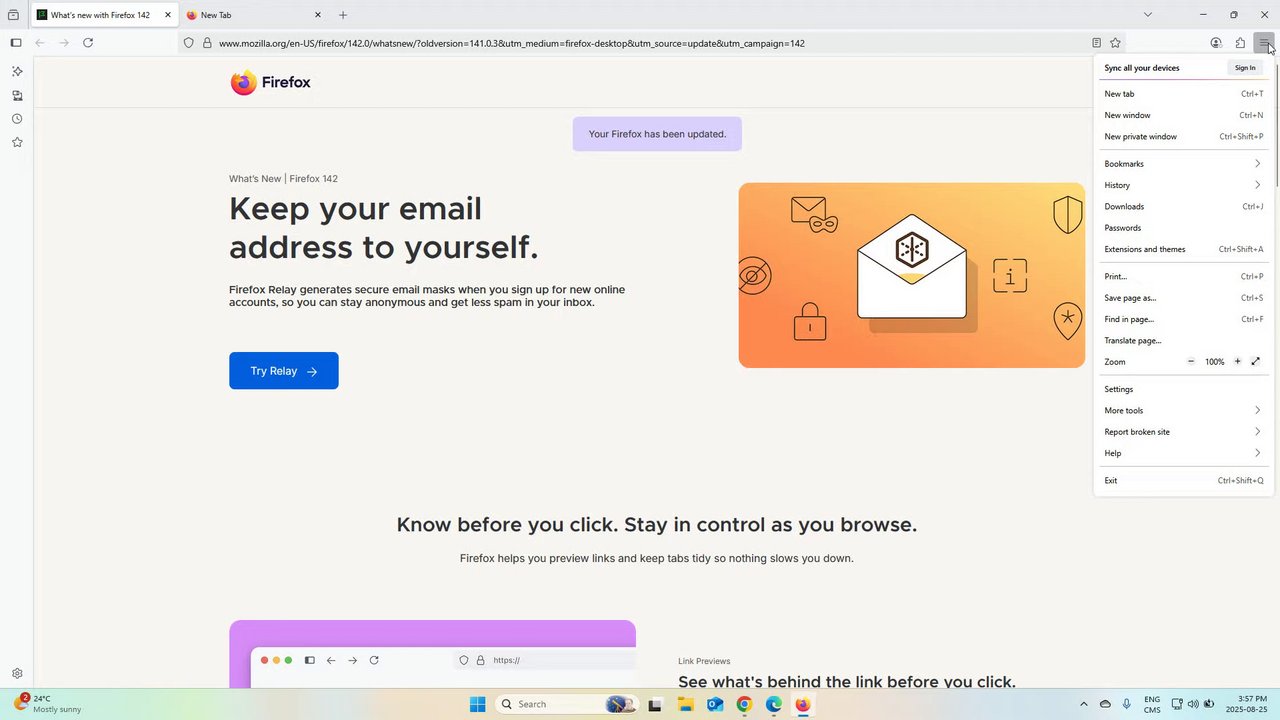
Task: Expand the More tools submenu
Action: pyautogui.click(x=1183, y=411)
